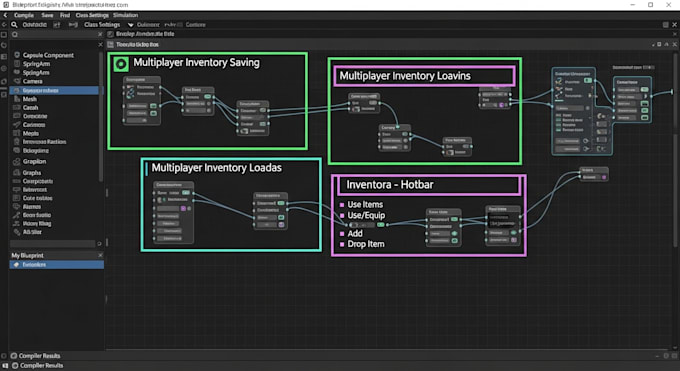This screenshot has width=680, height=371.
Task: Toggle the green pin on the top-right teal node
Action: 588,81
